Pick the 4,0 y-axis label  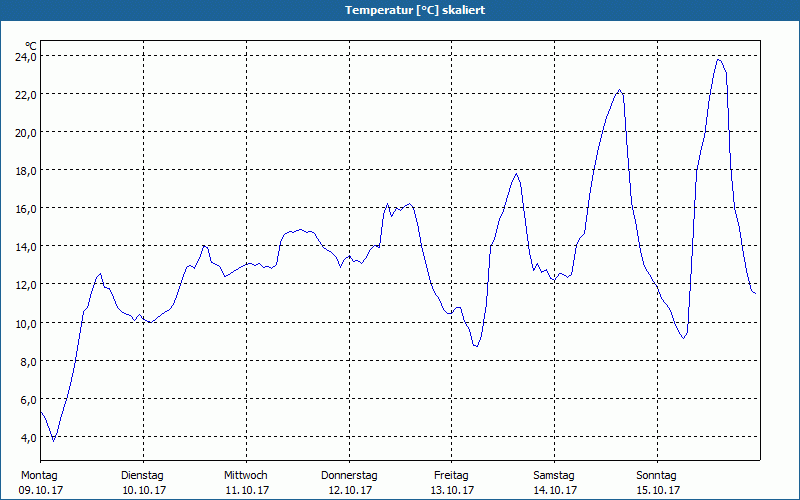pyautogui.click(x=27, y=437)
